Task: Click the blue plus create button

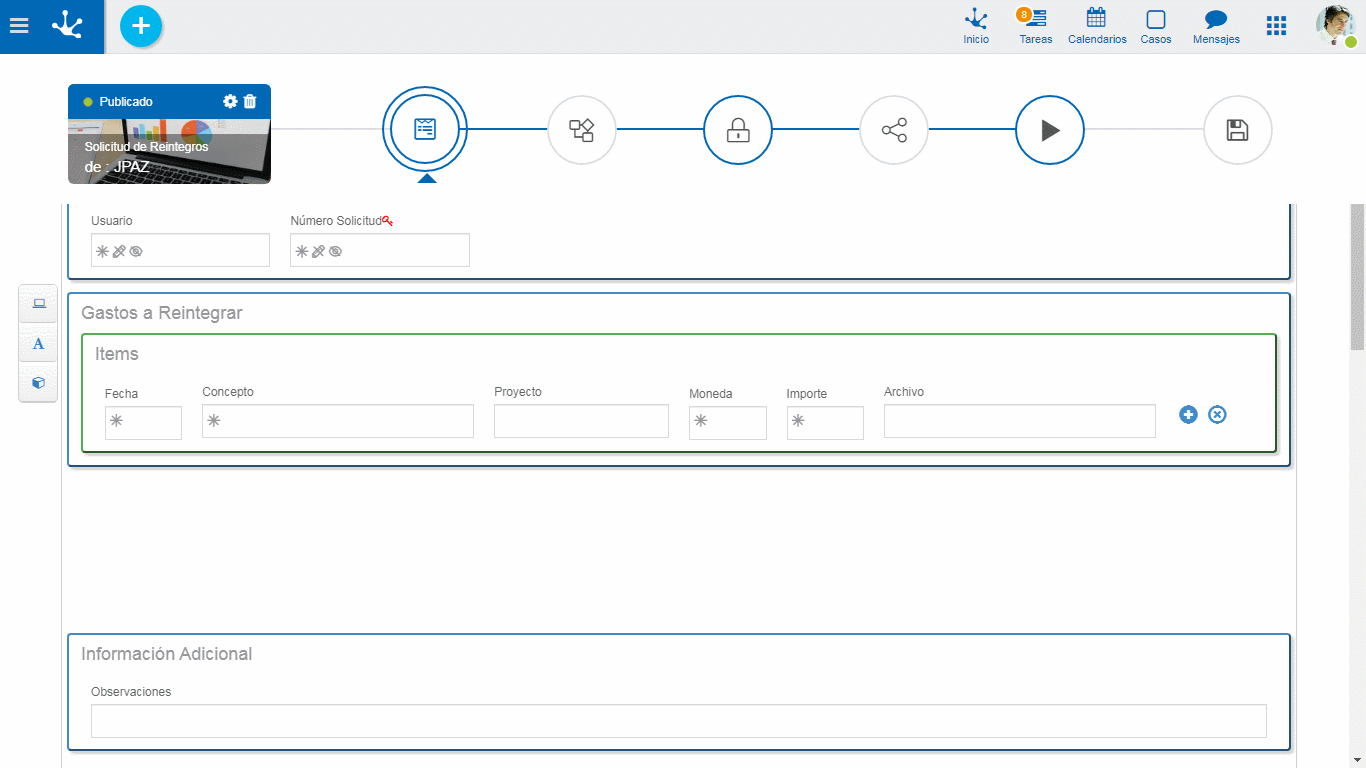Action: [141, 26]
